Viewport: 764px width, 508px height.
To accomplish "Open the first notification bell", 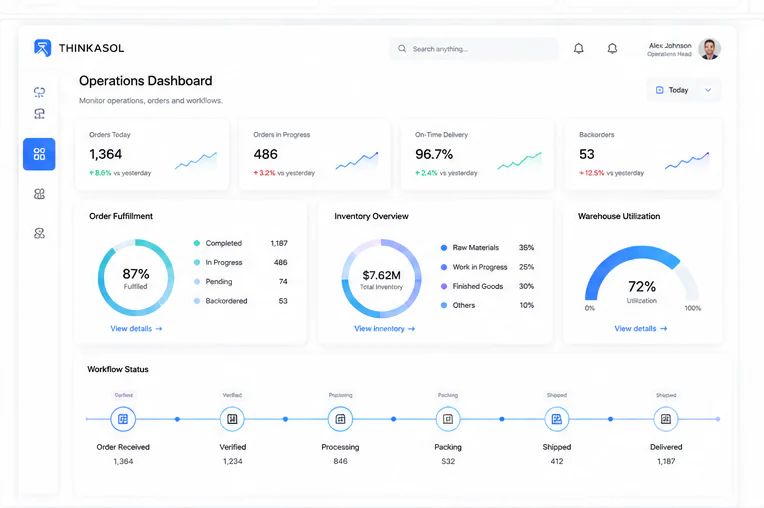I will (578, 48).
